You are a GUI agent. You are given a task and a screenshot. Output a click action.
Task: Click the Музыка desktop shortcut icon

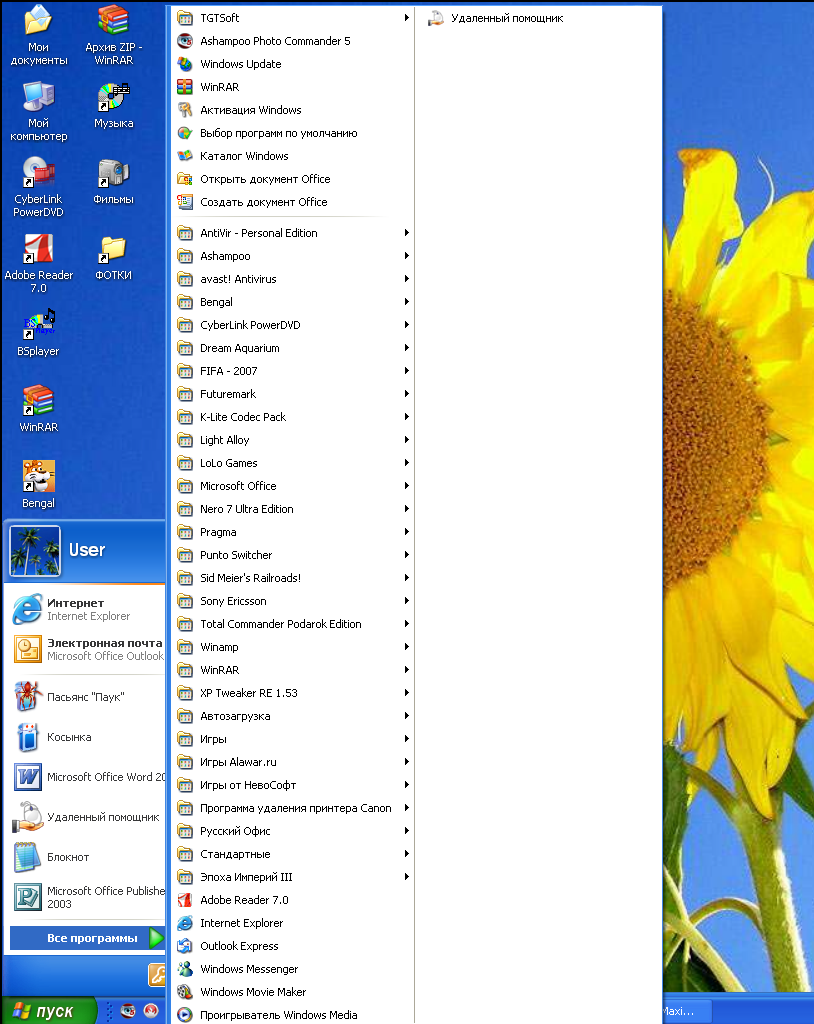[113, 97]
